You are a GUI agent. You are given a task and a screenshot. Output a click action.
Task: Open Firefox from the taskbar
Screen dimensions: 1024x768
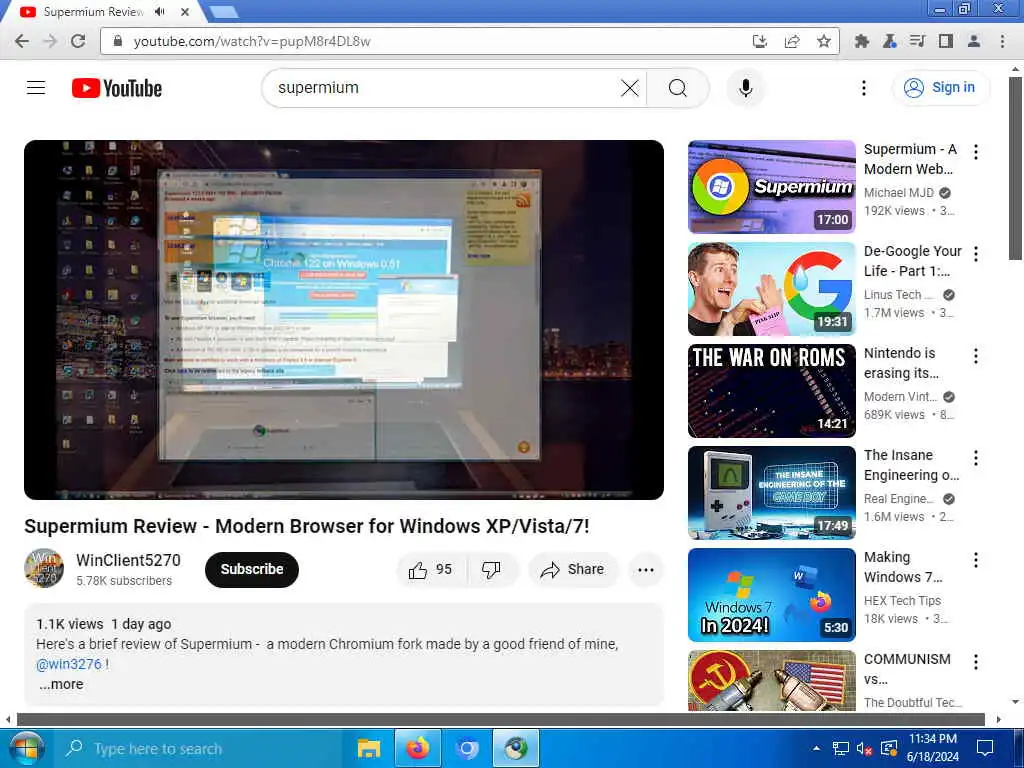tap(418, 748)
